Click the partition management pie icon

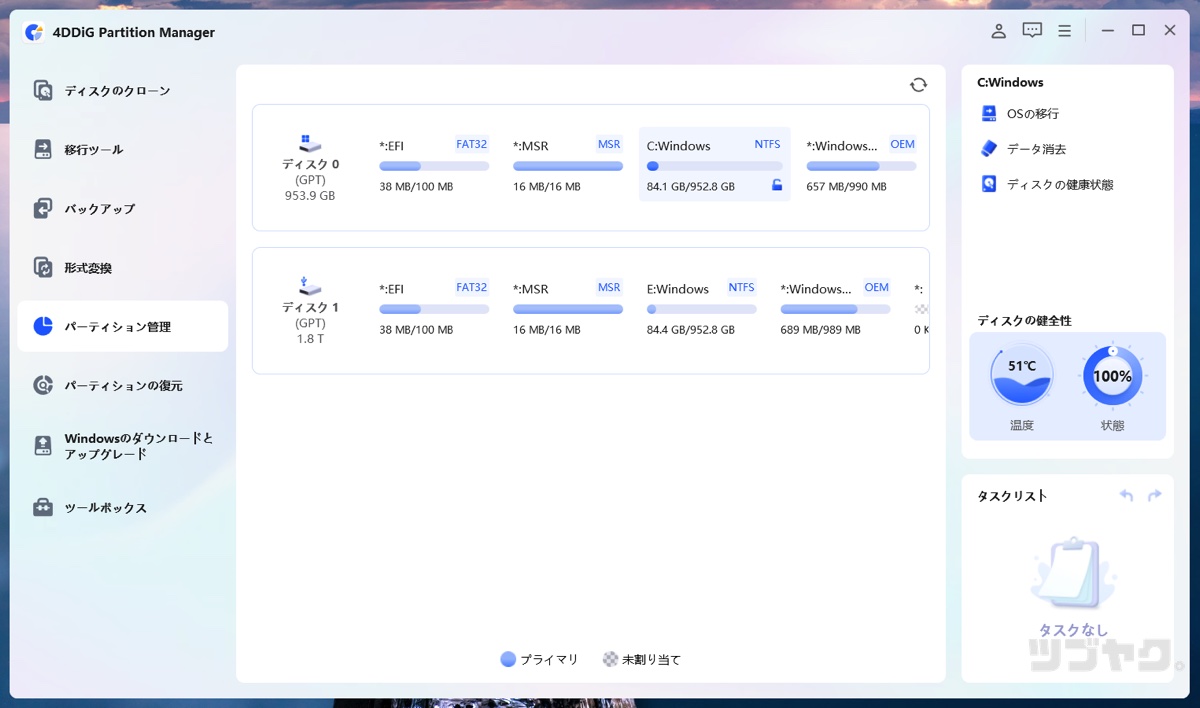[x=43, y=326]
